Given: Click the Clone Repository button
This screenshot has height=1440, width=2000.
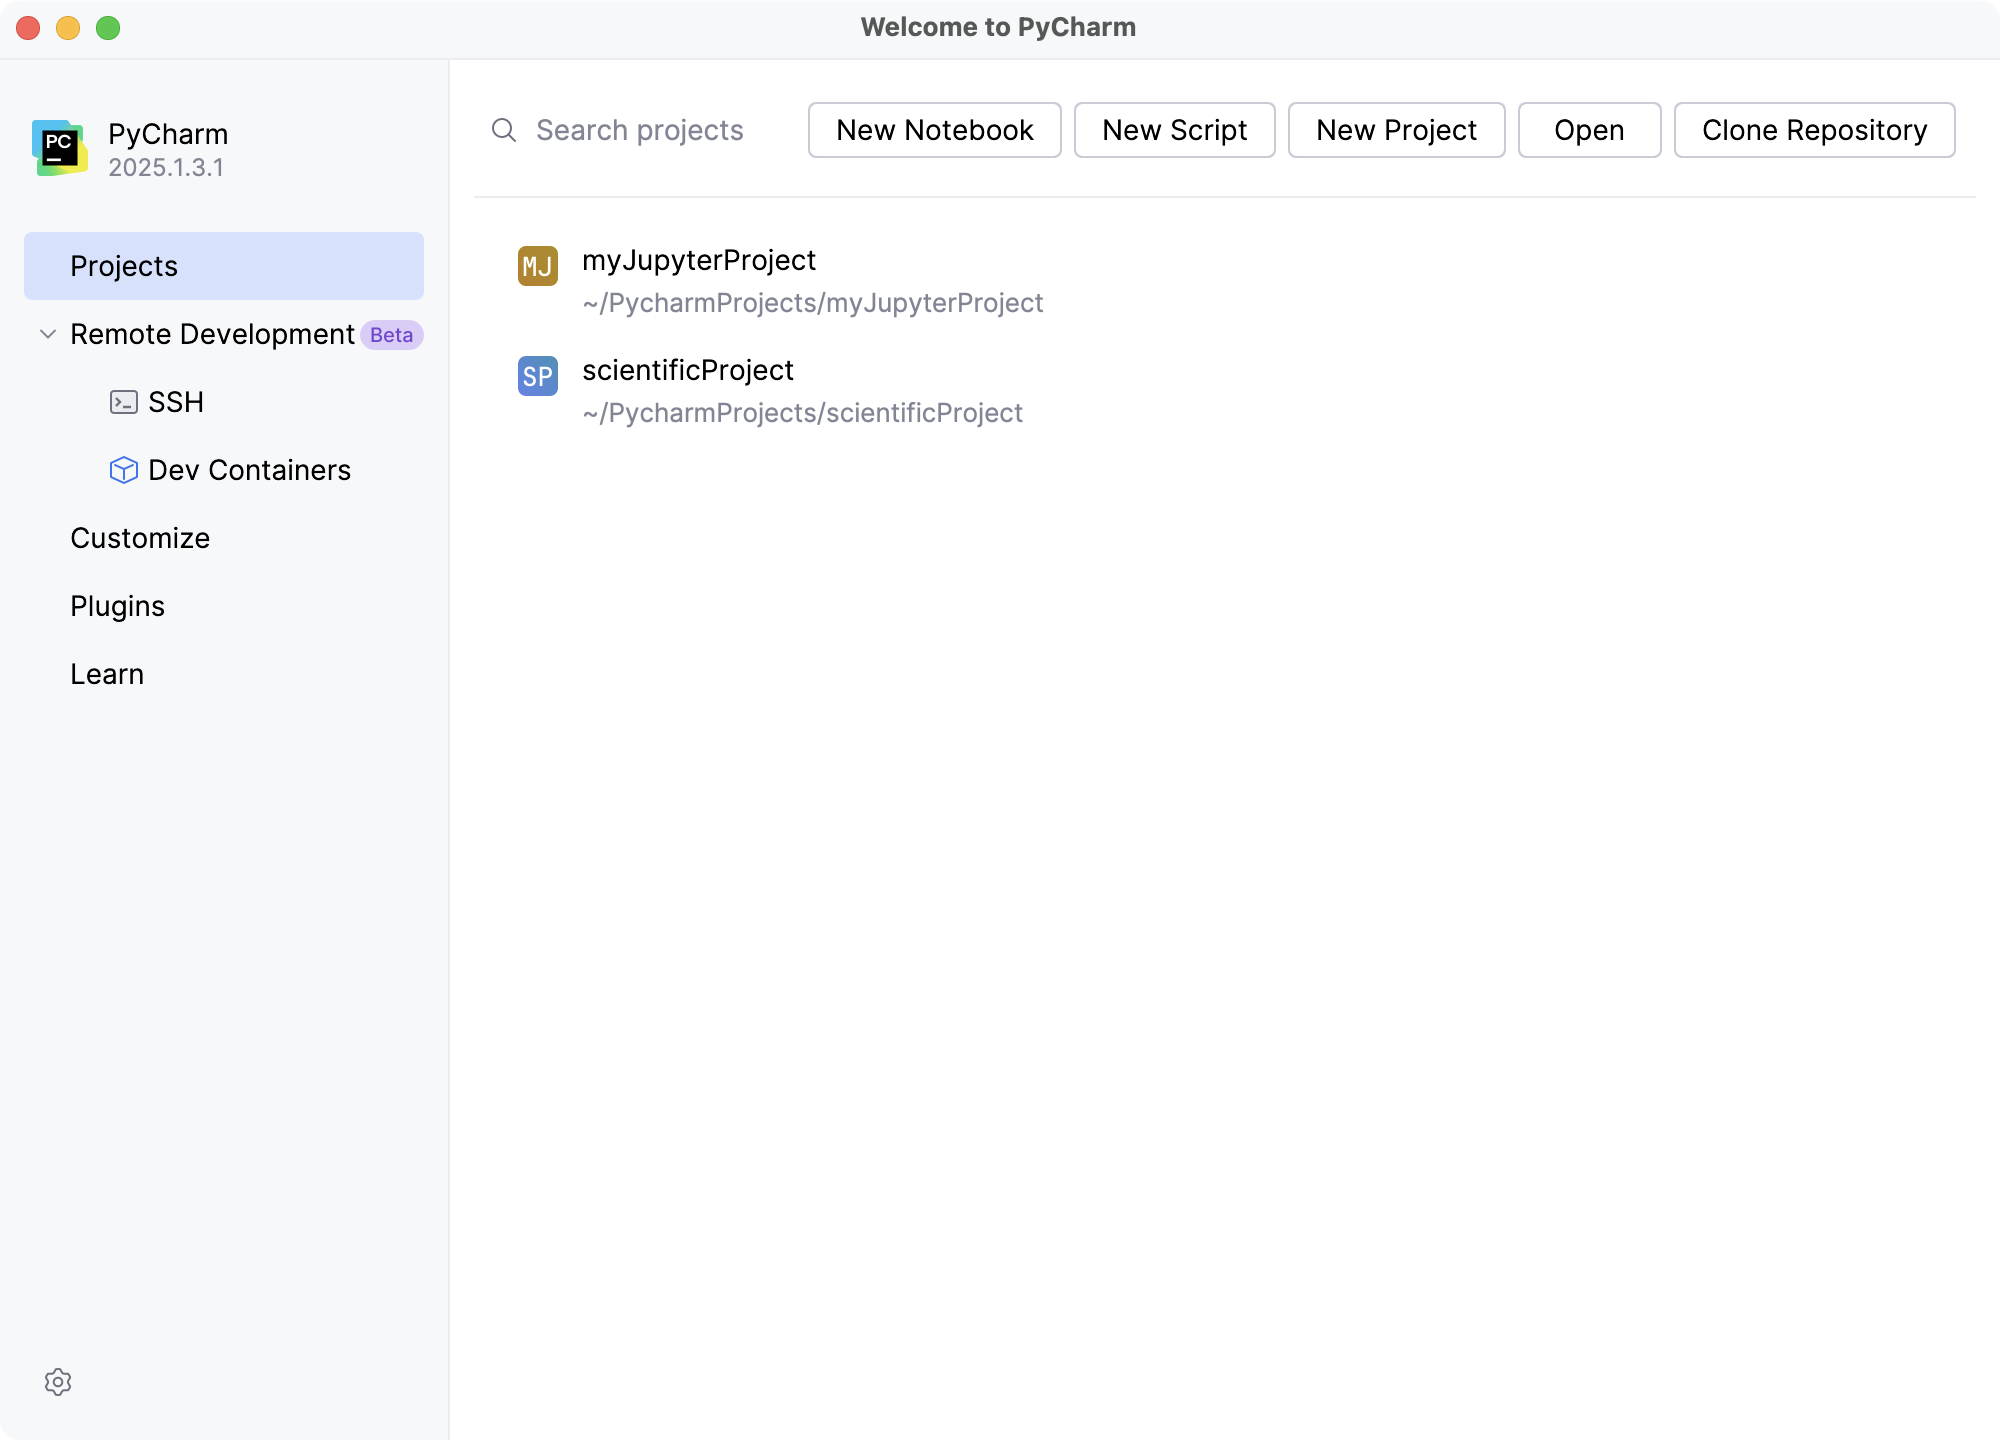Looking at the screenshot, I should pyautogui.click(x=1814, y=130).
